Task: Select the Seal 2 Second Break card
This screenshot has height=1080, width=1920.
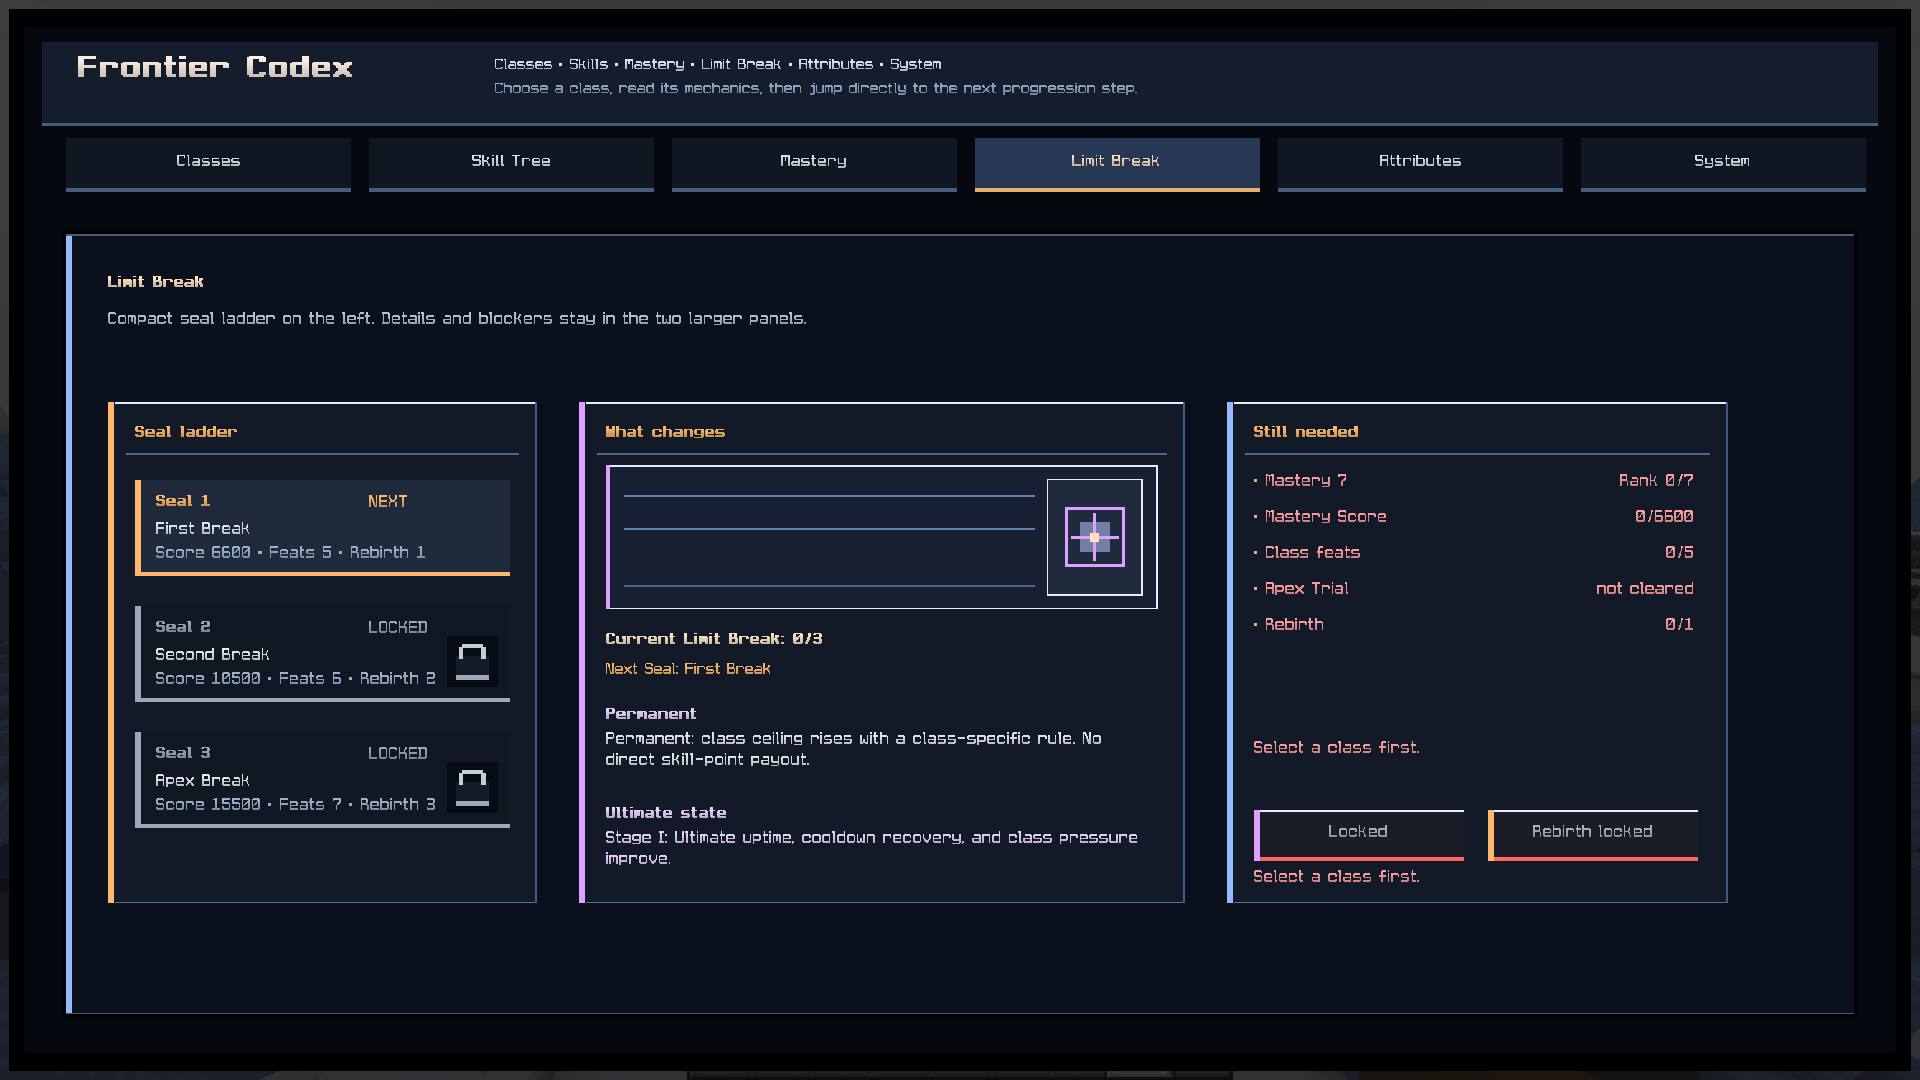Action: [322, 654]
